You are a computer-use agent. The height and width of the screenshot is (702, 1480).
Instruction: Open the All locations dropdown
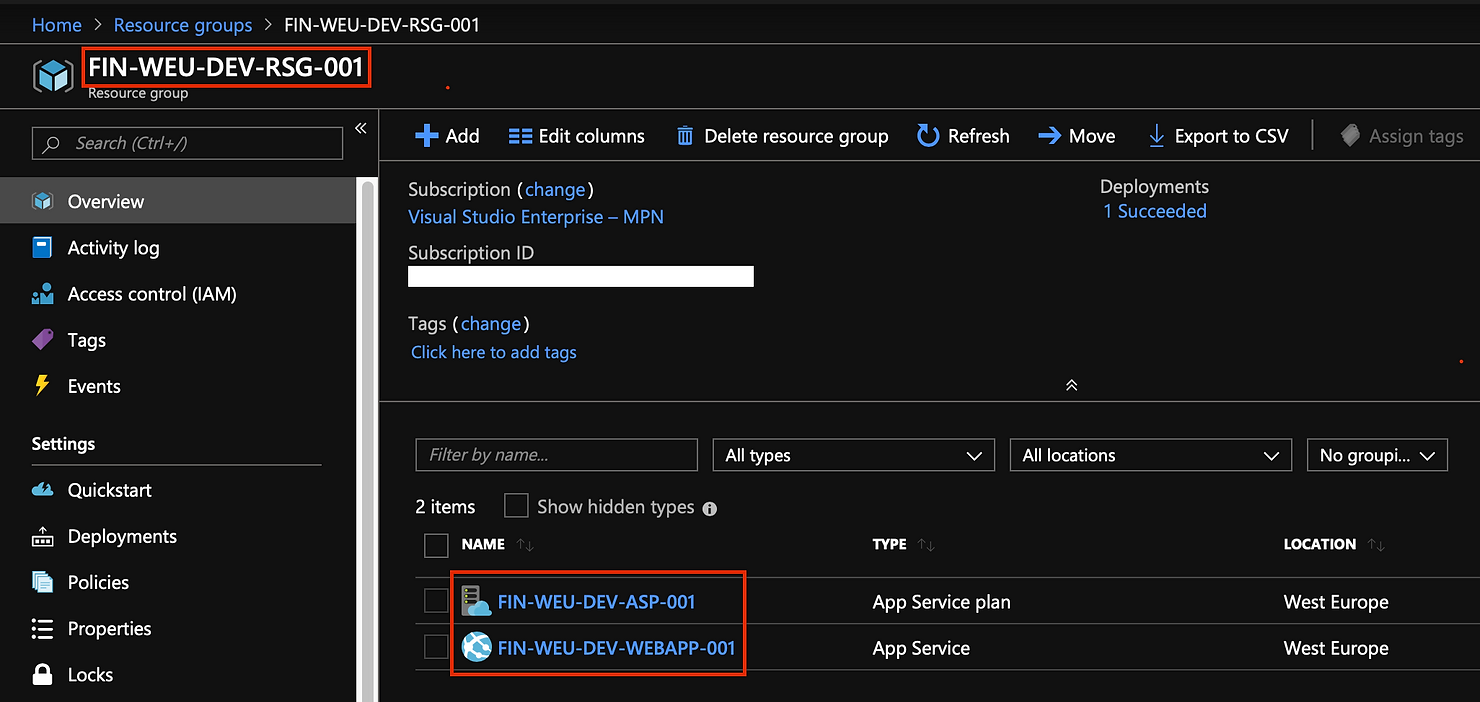[x=1150, y=455]
